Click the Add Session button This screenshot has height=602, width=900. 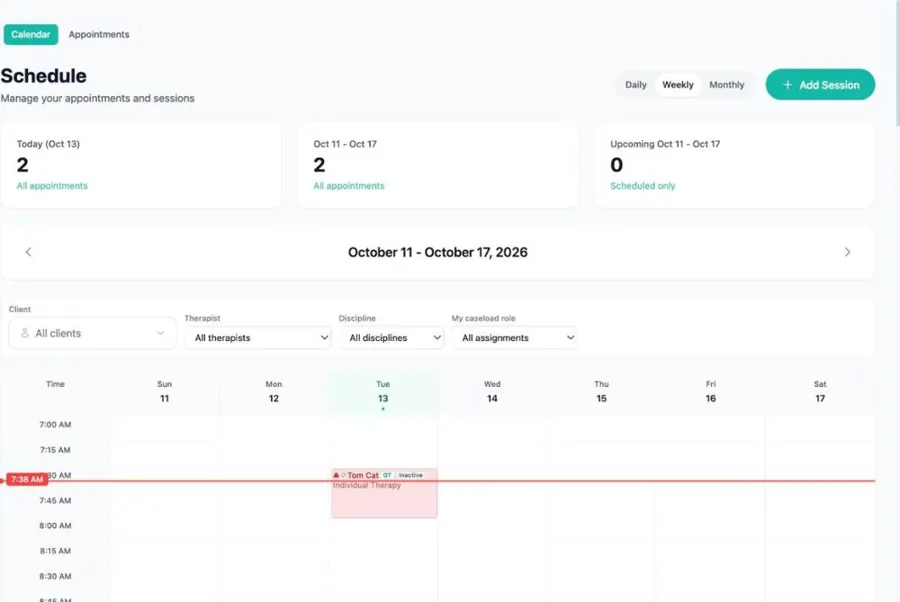pos(820,84)
